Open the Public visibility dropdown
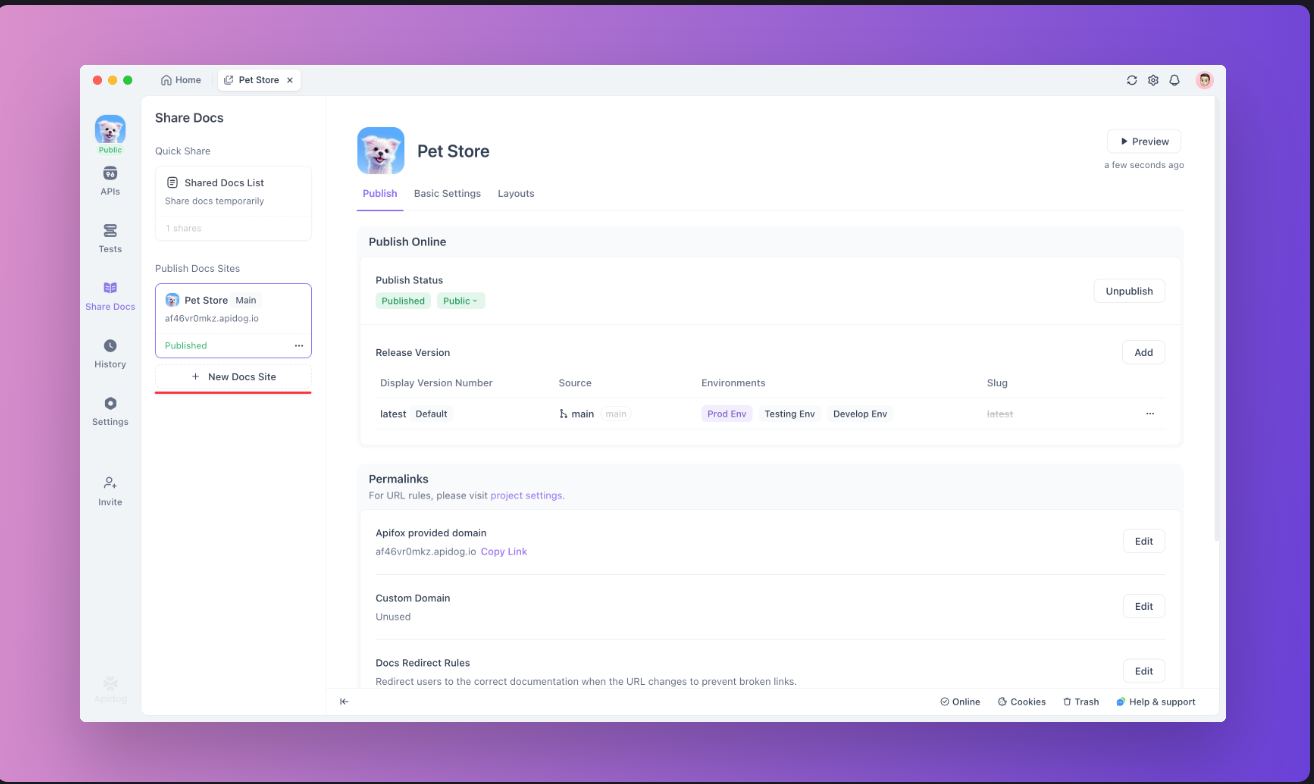Screen dimensions: 1314x784 click(460, 301)
